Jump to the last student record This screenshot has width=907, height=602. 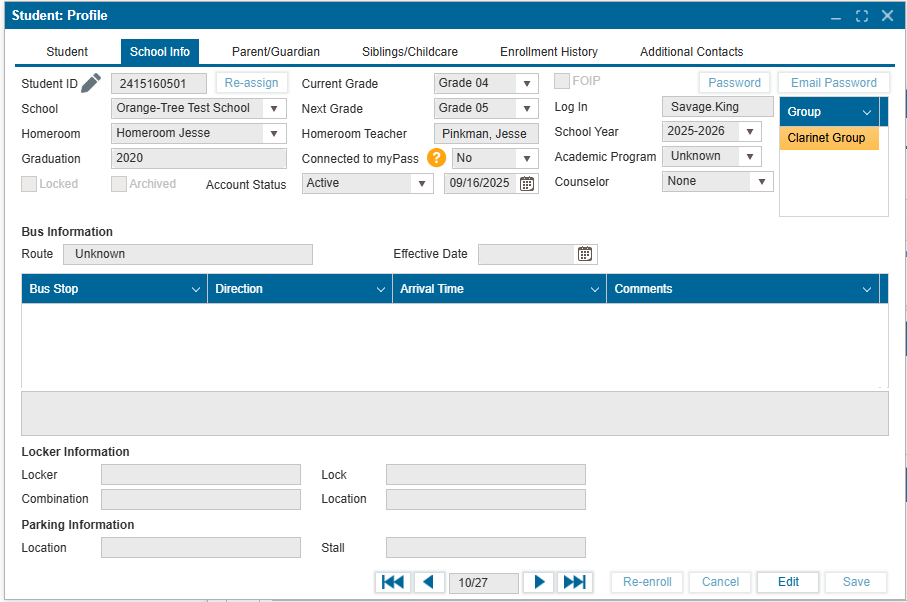[x=574, y=582]
